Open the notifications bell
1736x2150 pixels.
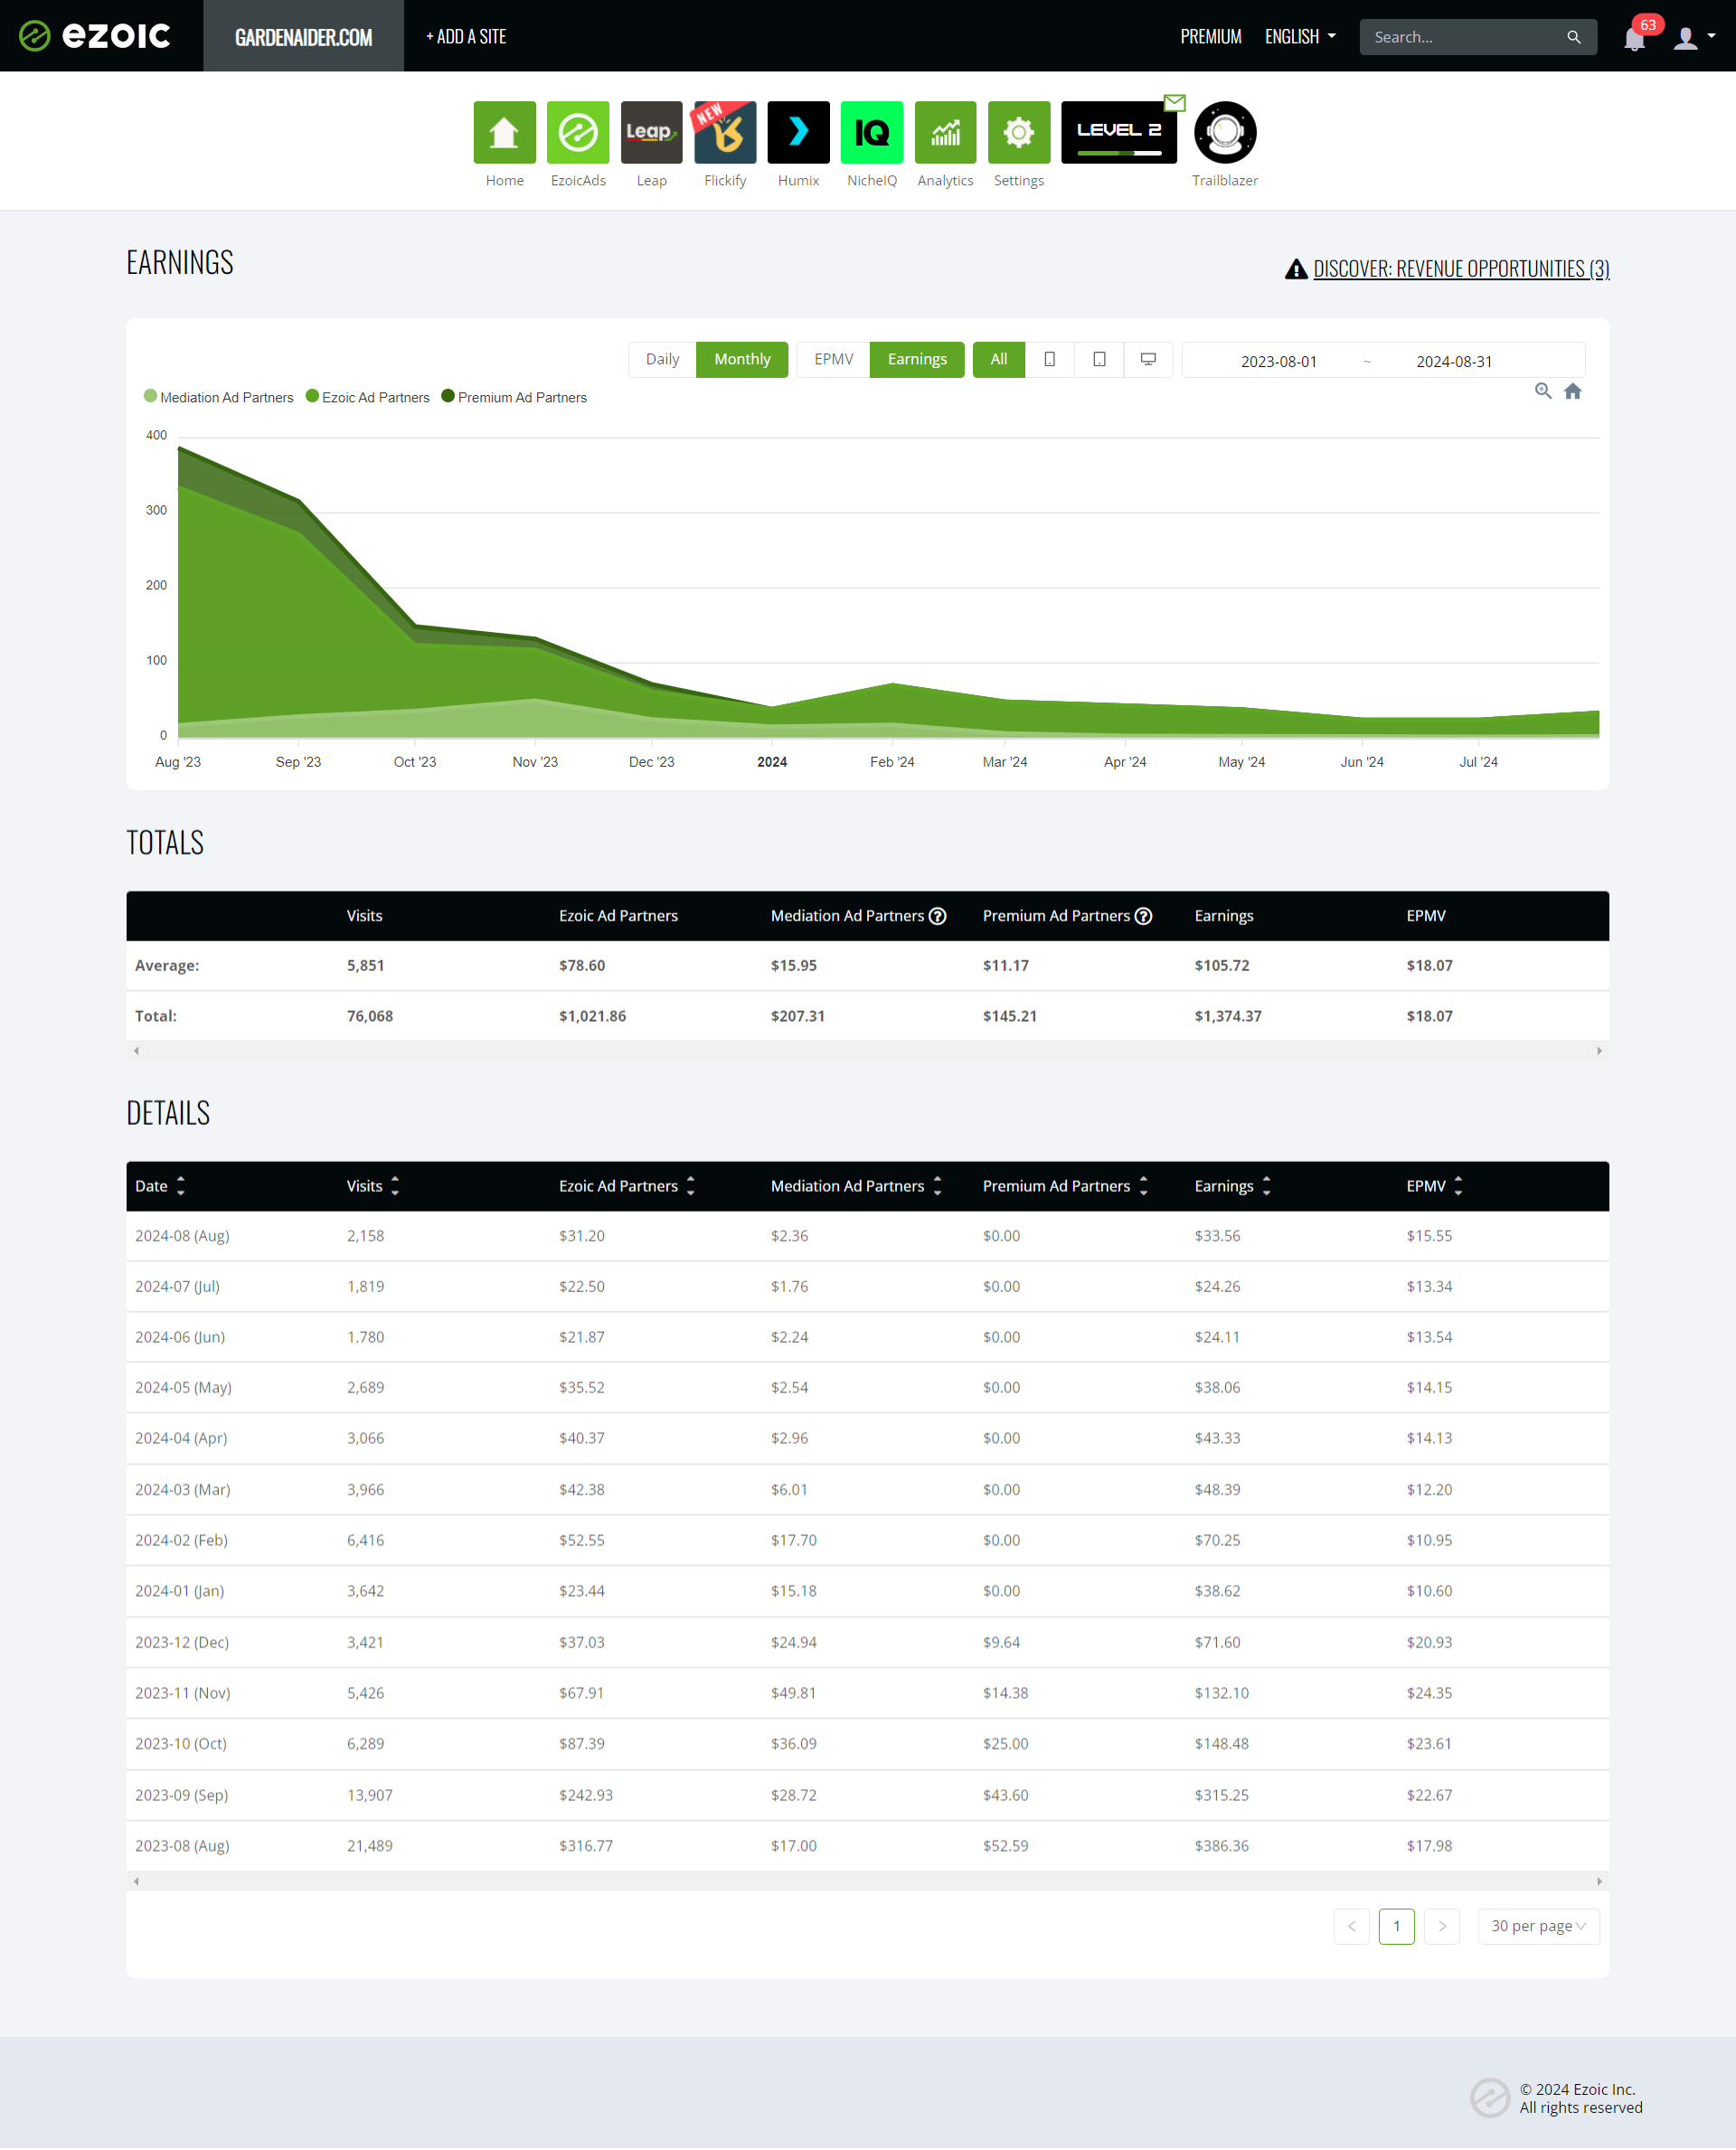pos(1634,39)
